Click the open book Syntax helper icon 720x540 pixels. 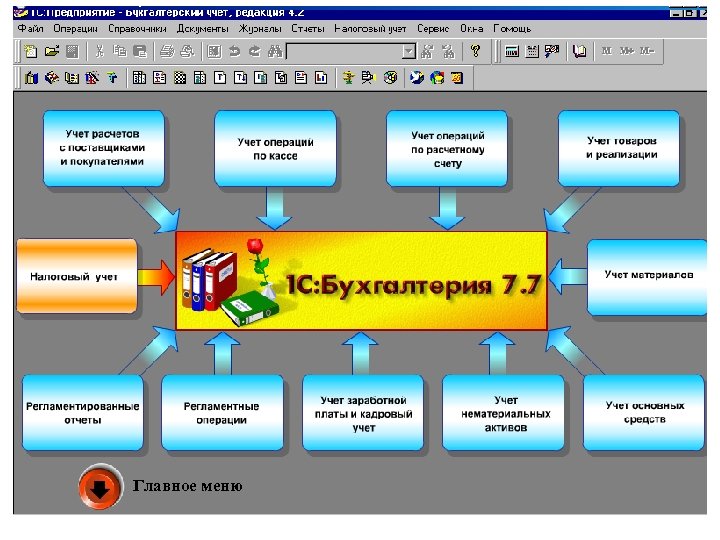pos(579,51)
